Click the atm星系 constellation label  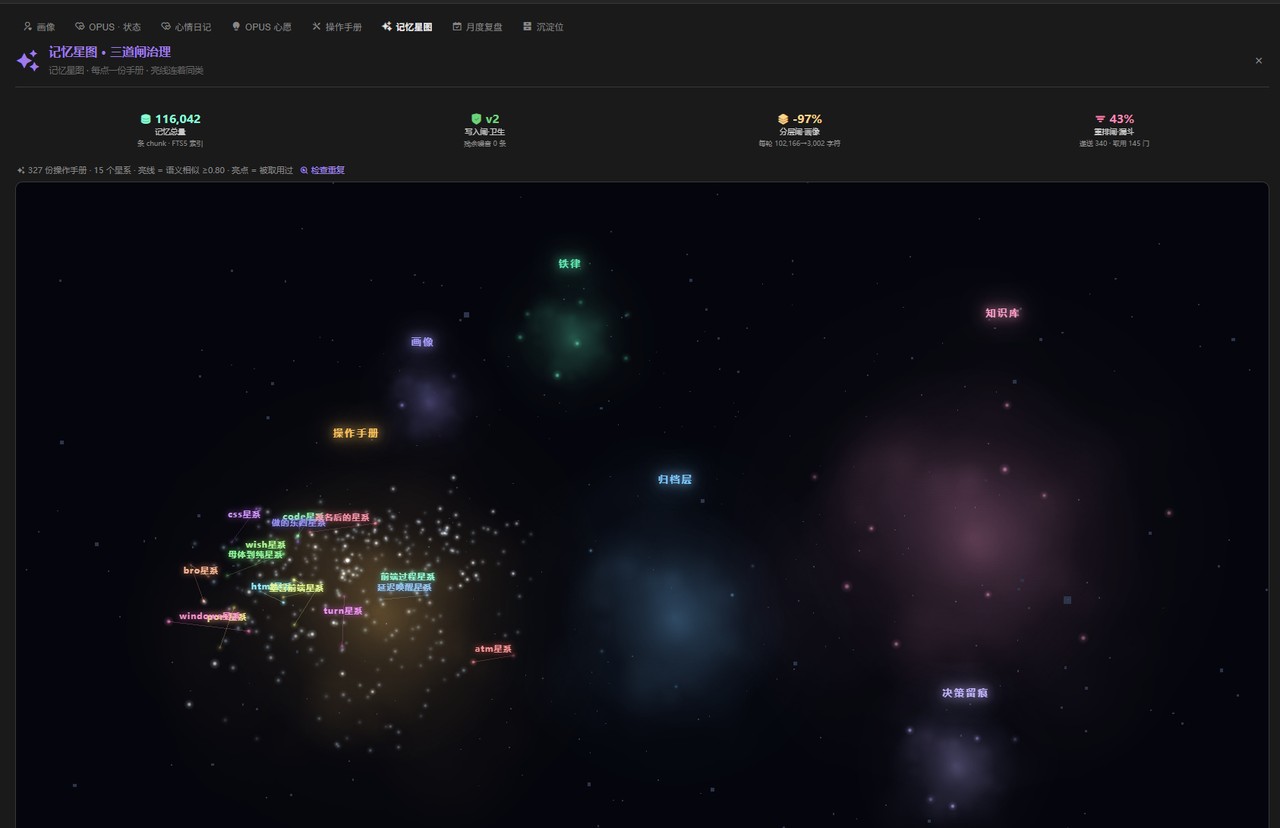[493, 649]
